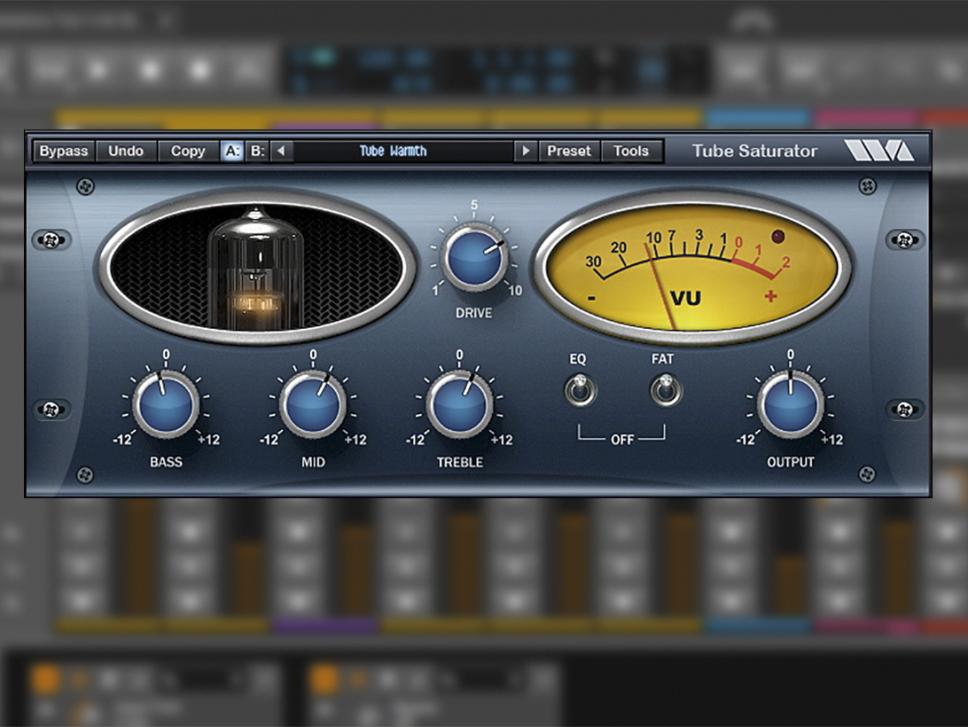Click the Drive knob
Viewport: 968px width, 727px height.
pos(474,257)
